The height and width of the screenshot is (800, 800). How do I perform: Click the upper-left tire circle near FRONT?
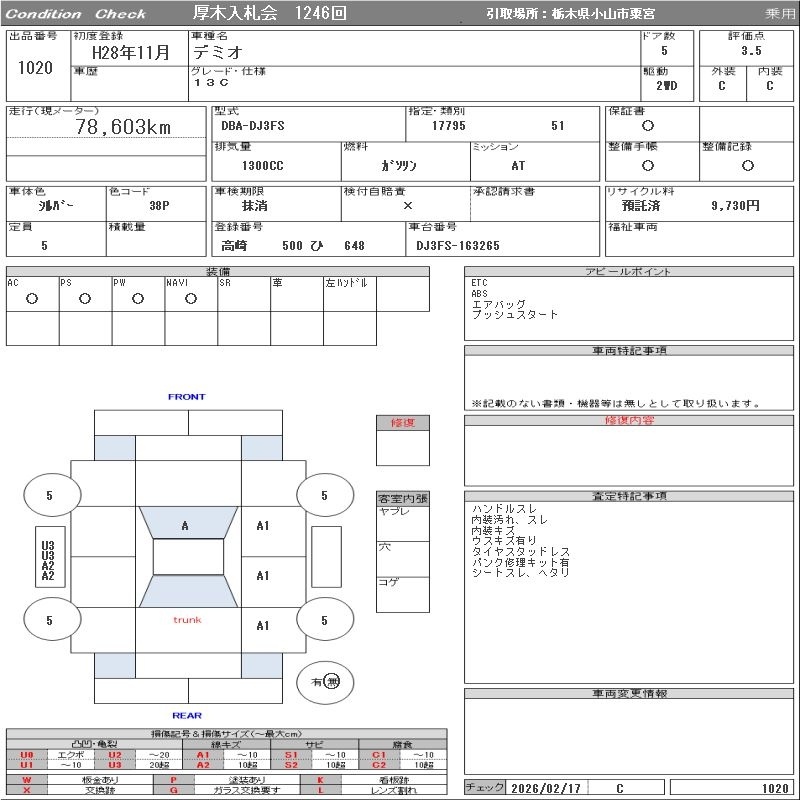(x=51, y=495)
